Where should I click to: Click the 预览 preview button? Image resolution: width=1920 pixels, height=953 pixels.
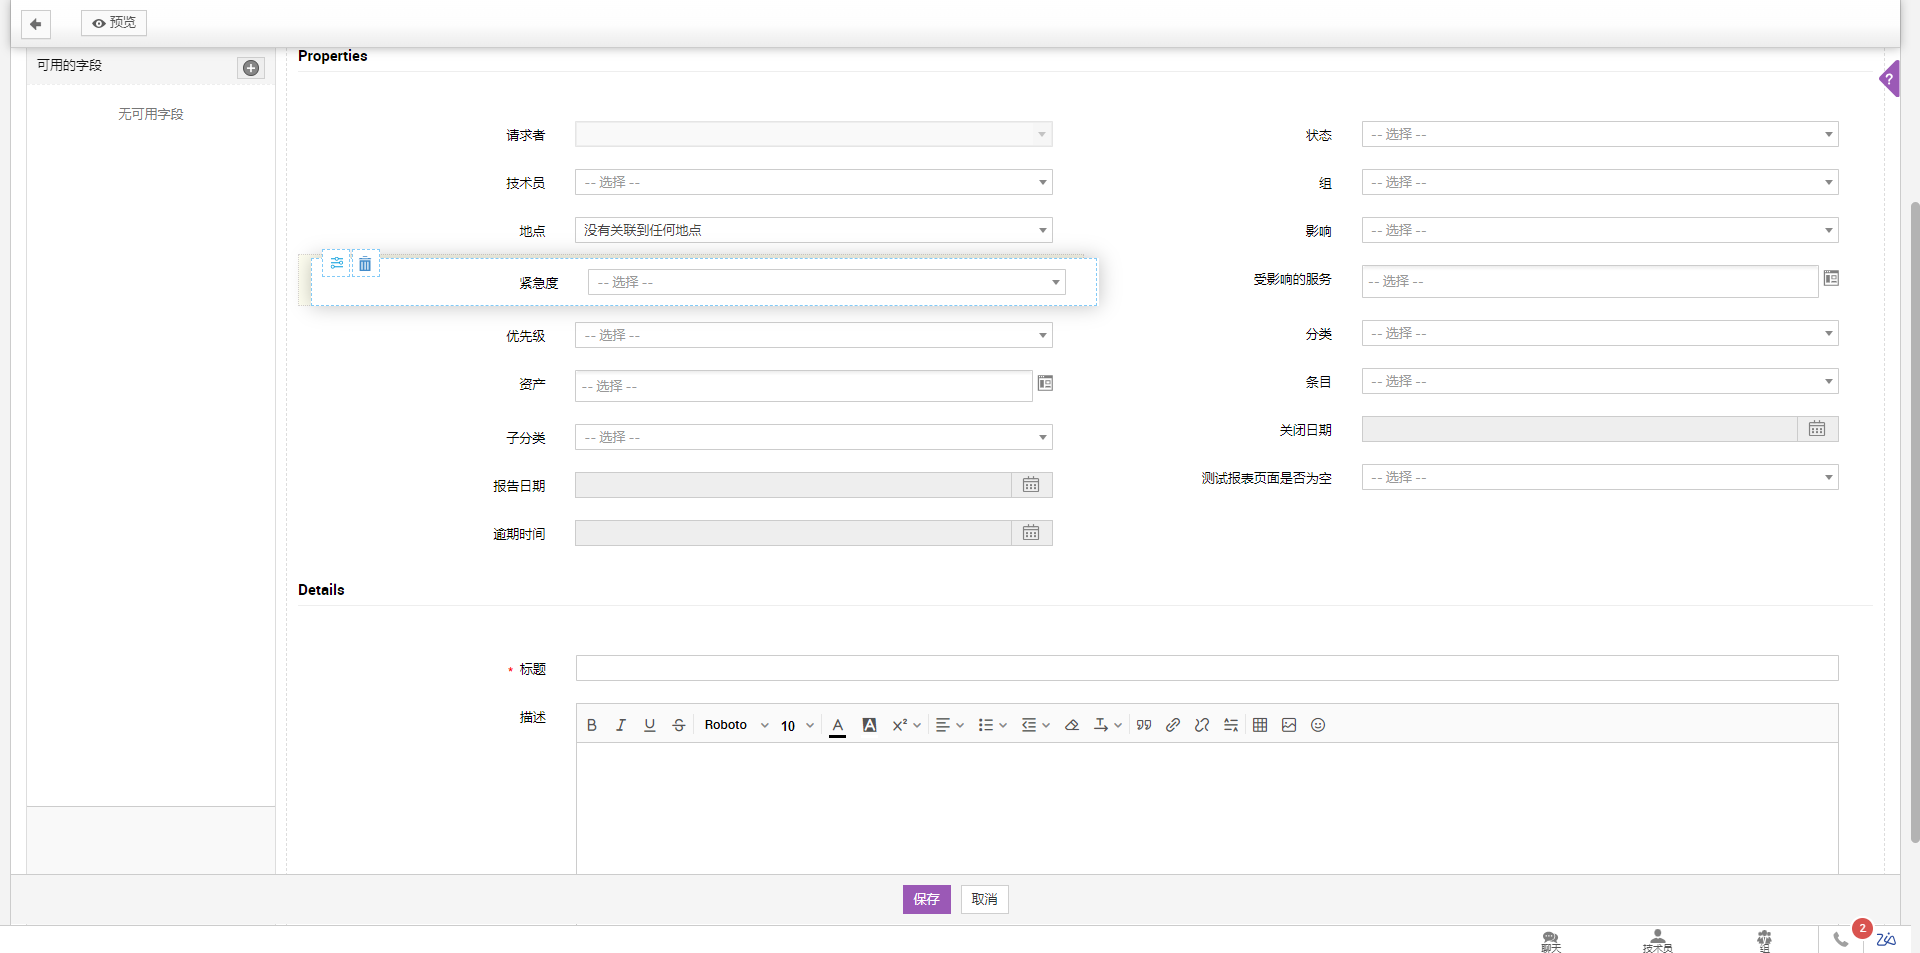pos(114,23)
